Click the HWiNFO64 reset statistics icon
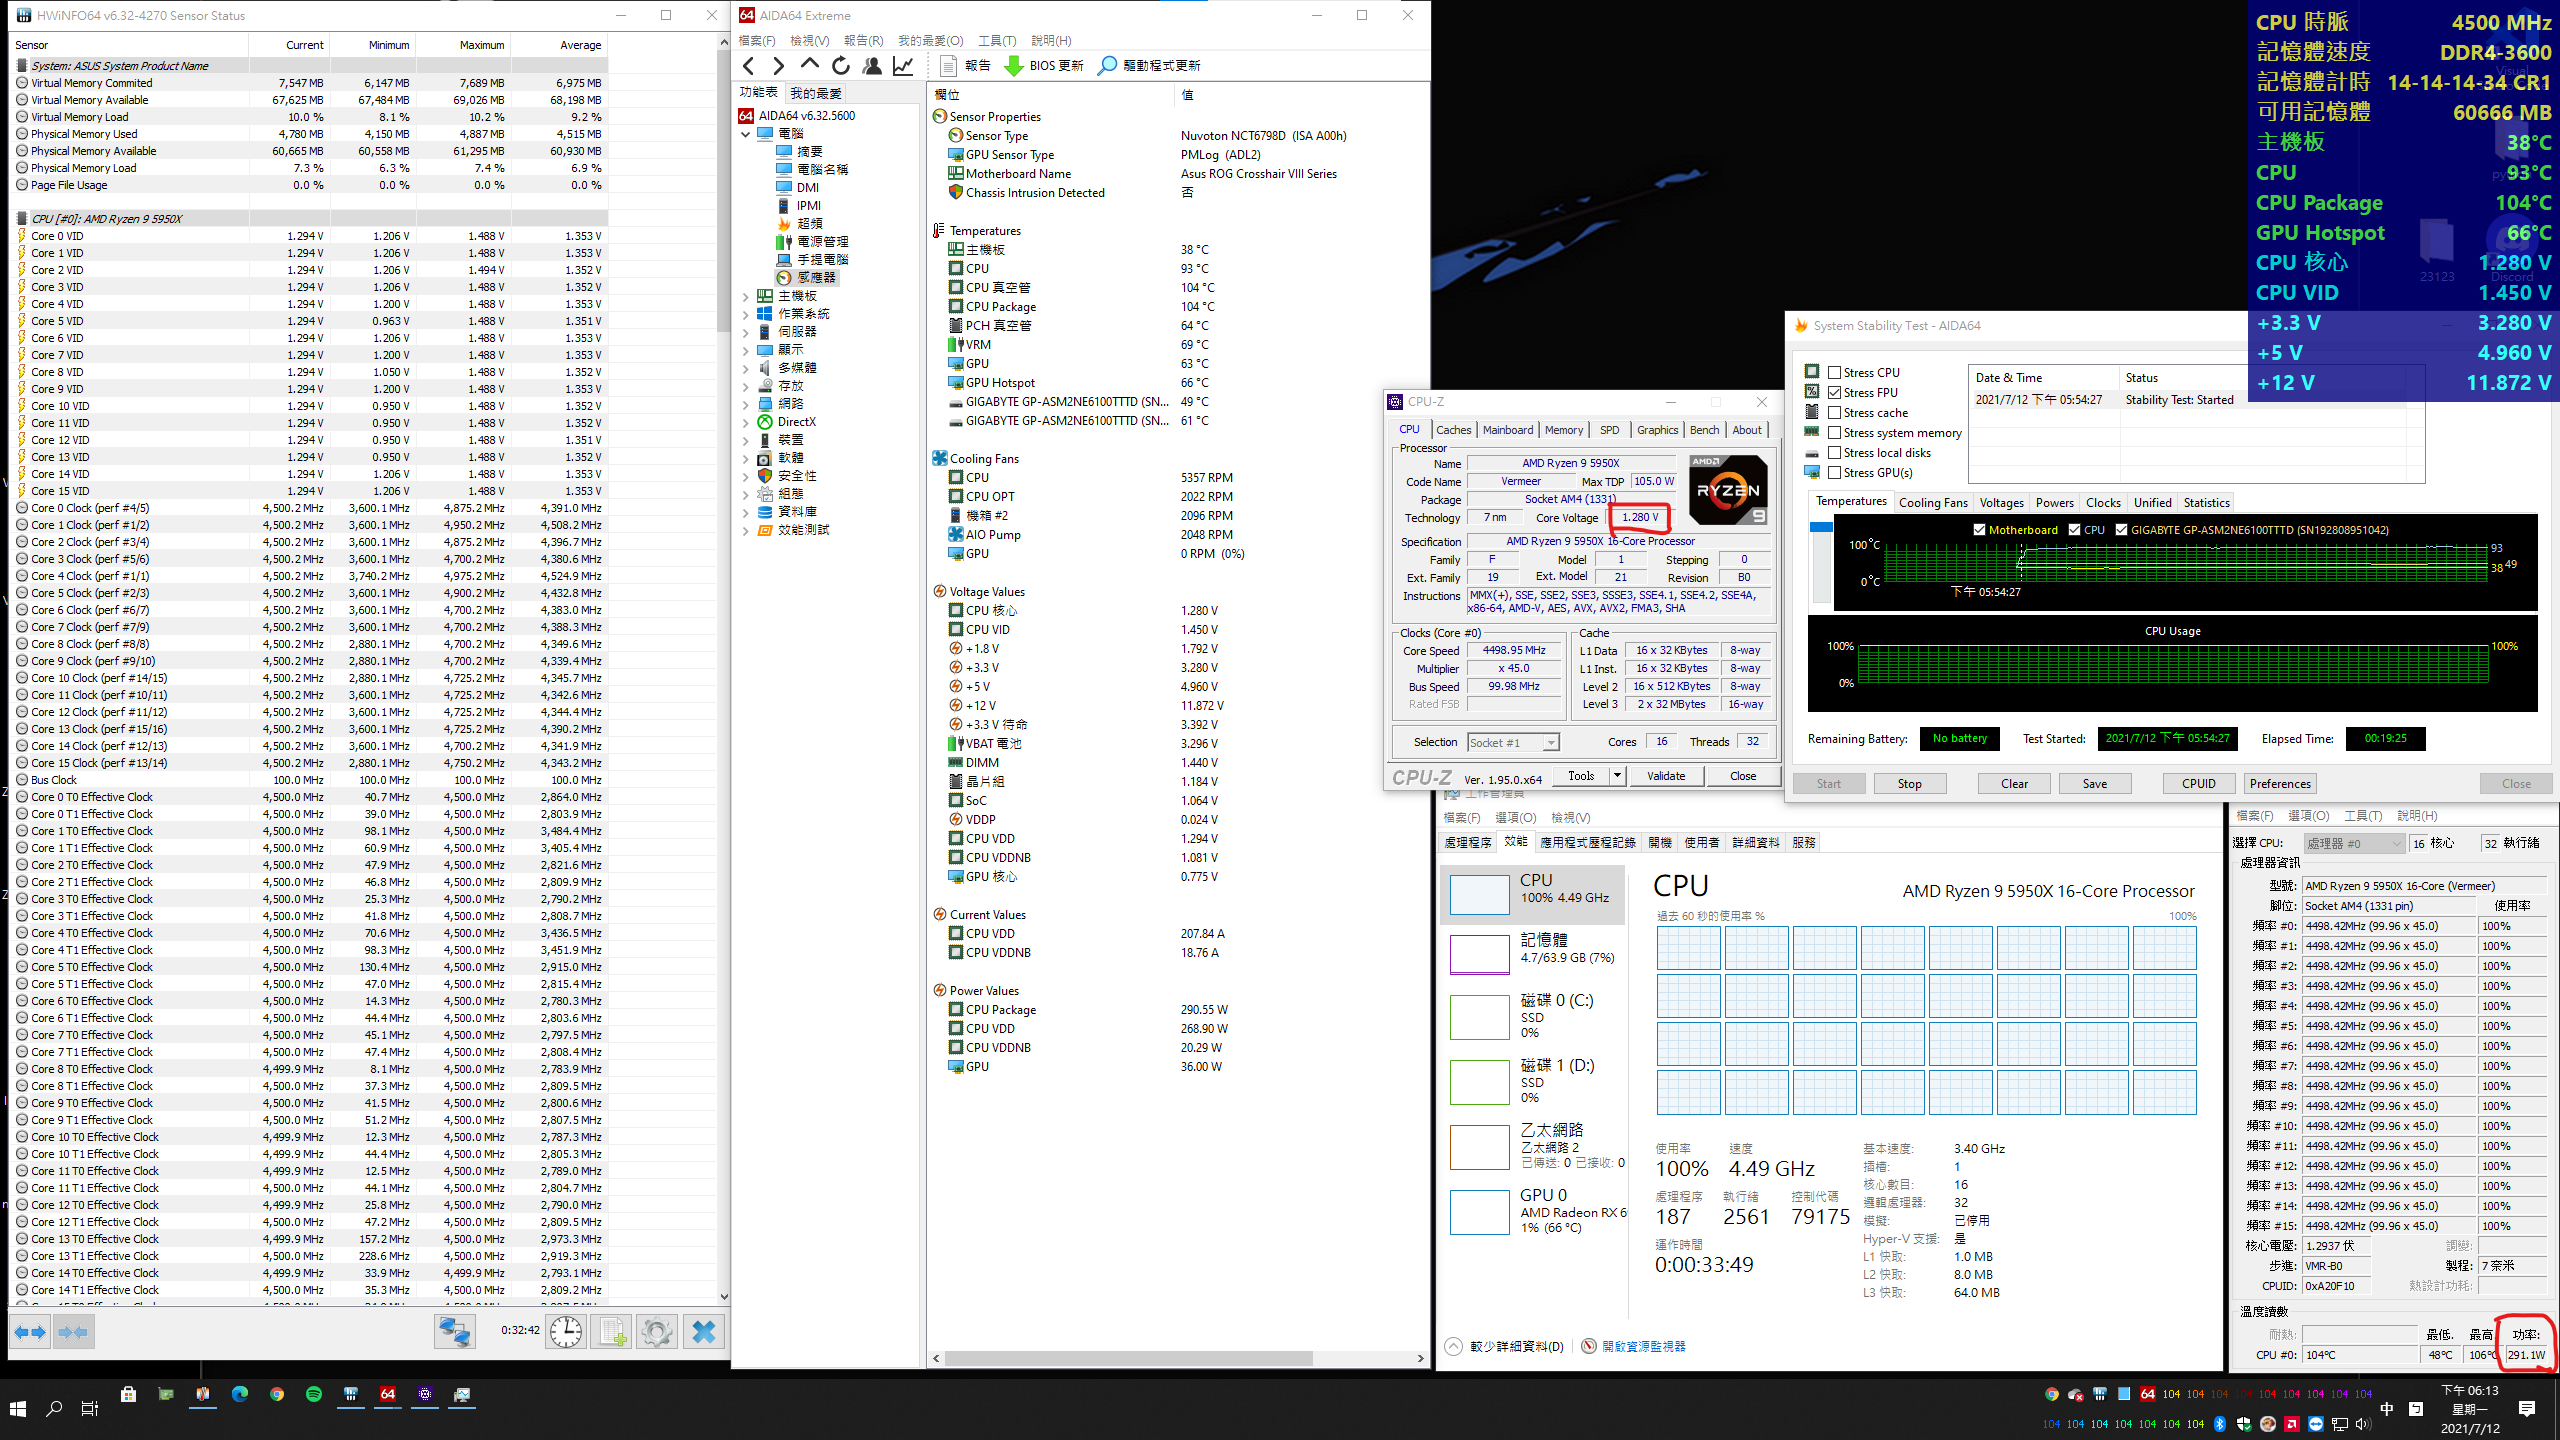Image resolution: width=2560 pixels, height=1440 pixels. coord(566,1331)
